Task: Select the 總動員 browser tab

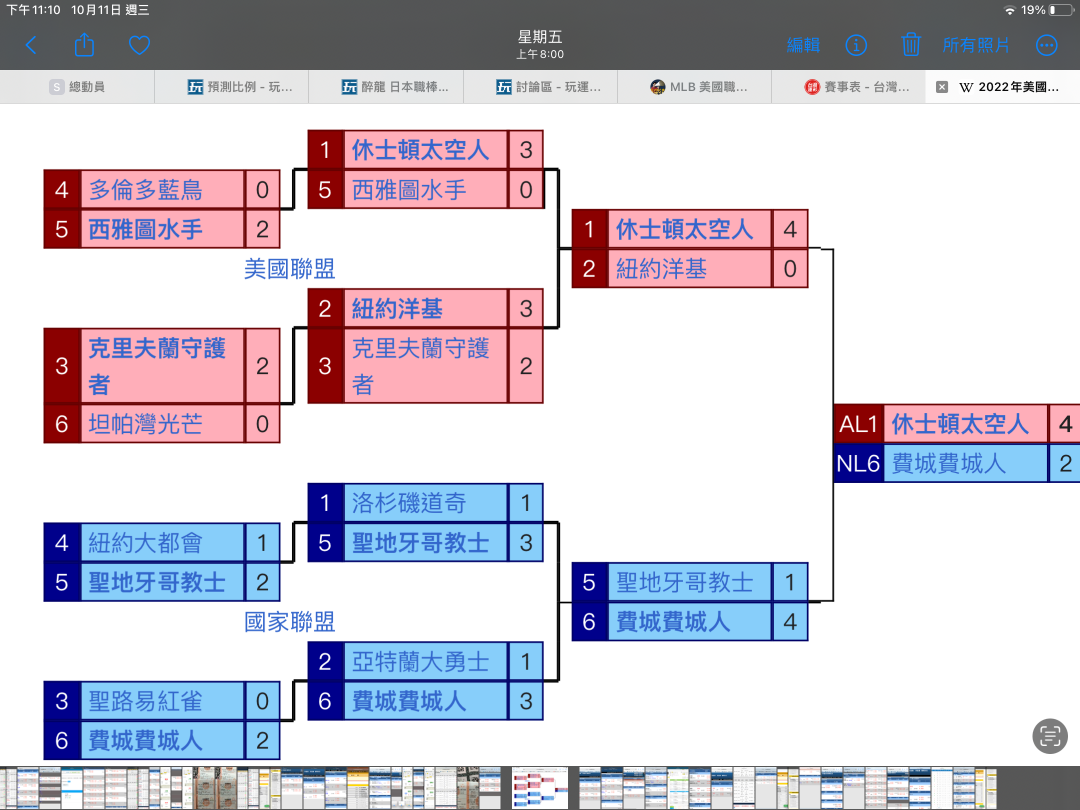Action: click(x=77, y=87)
